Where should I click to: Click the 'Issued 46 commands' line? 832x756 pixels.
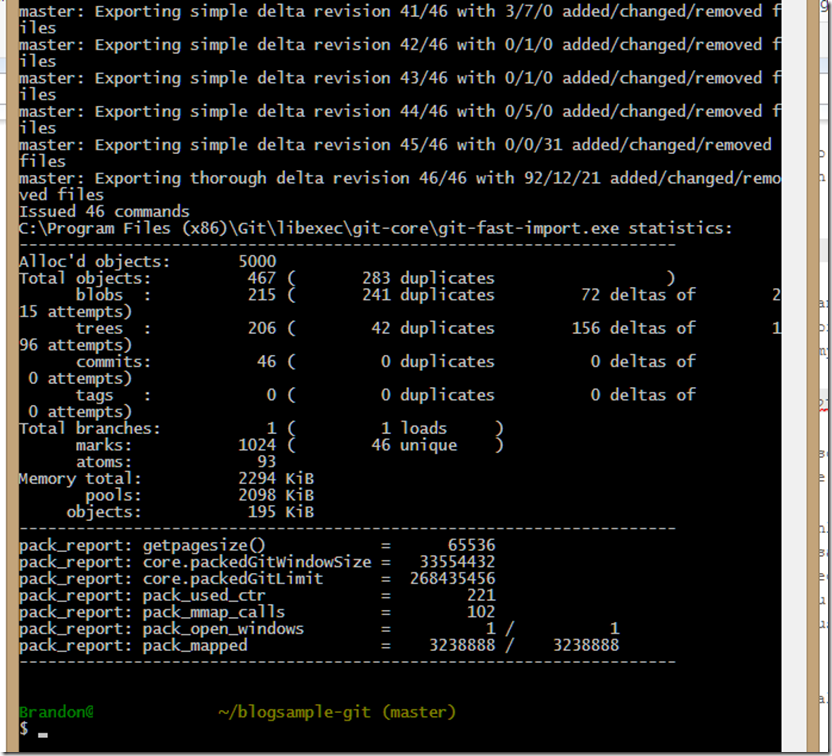point(104,212)
